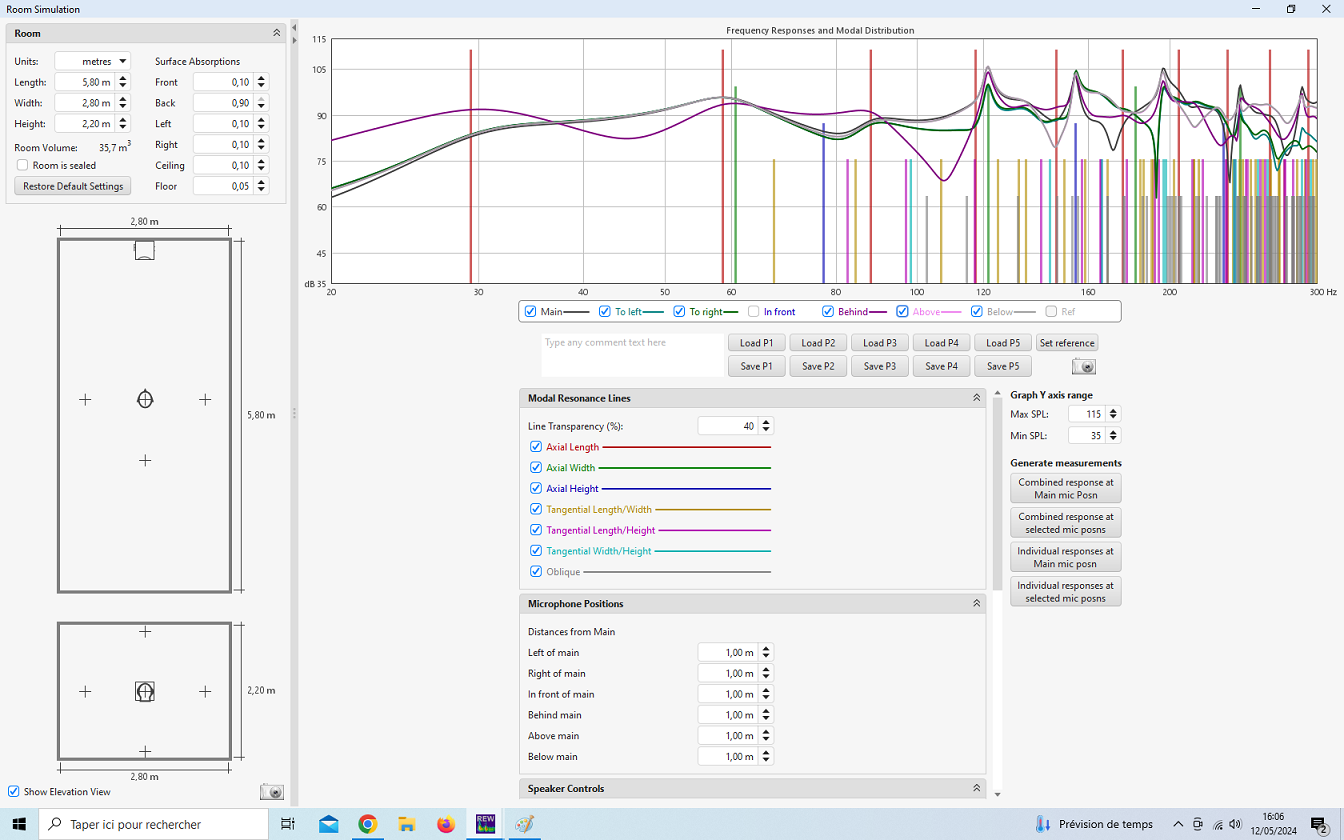The width and height of the screenshot is (1344, 840).
Task: Open File Explorer from the taskbar
Action: pos(407,824)
